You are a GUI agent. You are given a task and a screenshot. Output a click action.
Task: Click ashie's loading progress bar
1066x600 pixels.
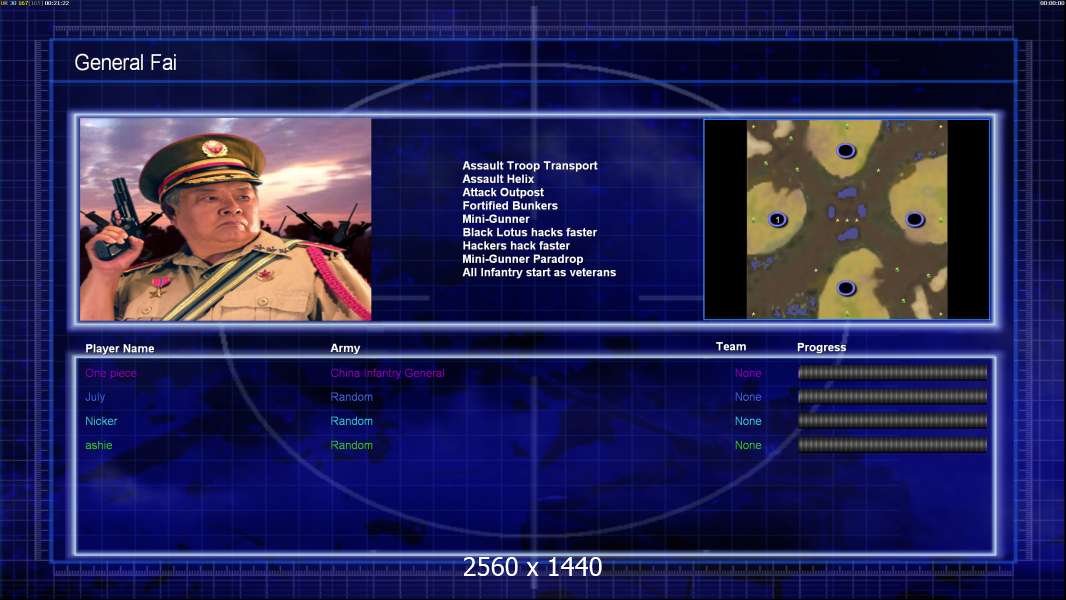pos(893,445)
